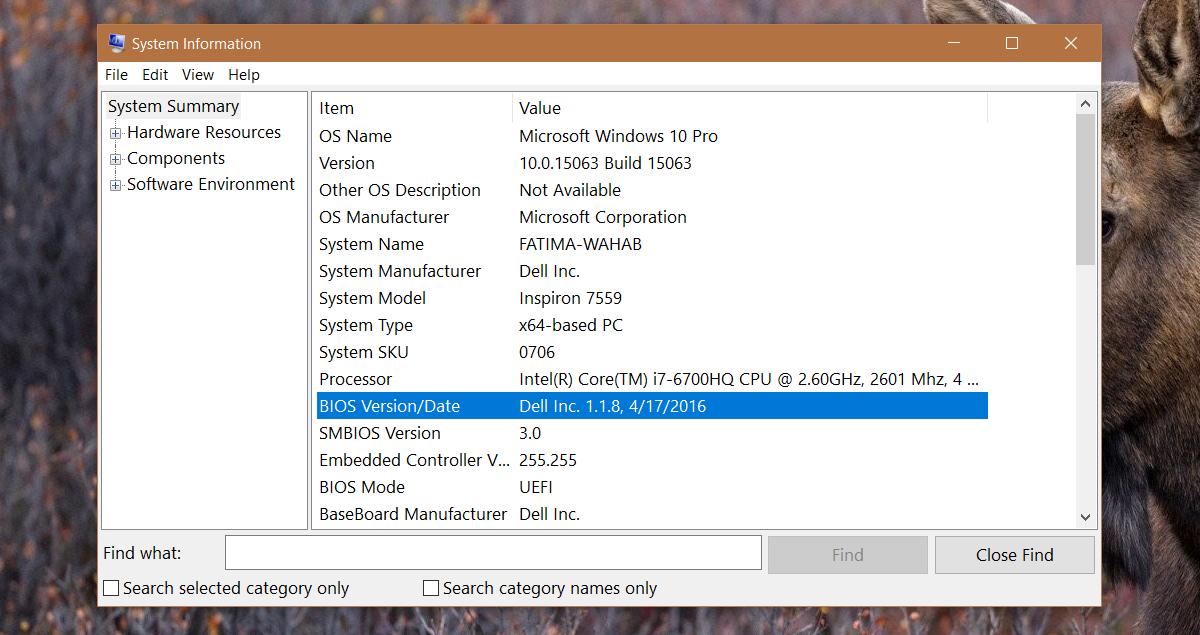Click the value Dell Inc. 1.1.8, 4/17/2016
Image resolution: width=1200 pixels, height=635 pixels.
tap(613, 406)
